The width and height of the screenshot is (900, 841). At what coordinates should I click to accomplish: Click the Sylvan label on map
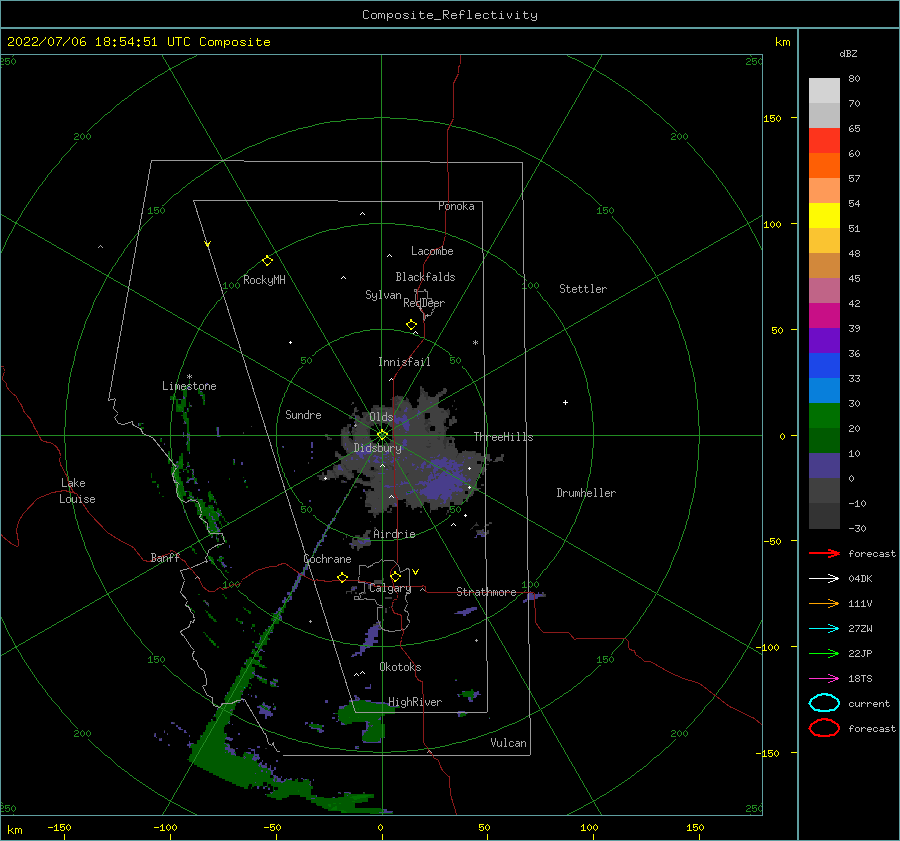383,295
